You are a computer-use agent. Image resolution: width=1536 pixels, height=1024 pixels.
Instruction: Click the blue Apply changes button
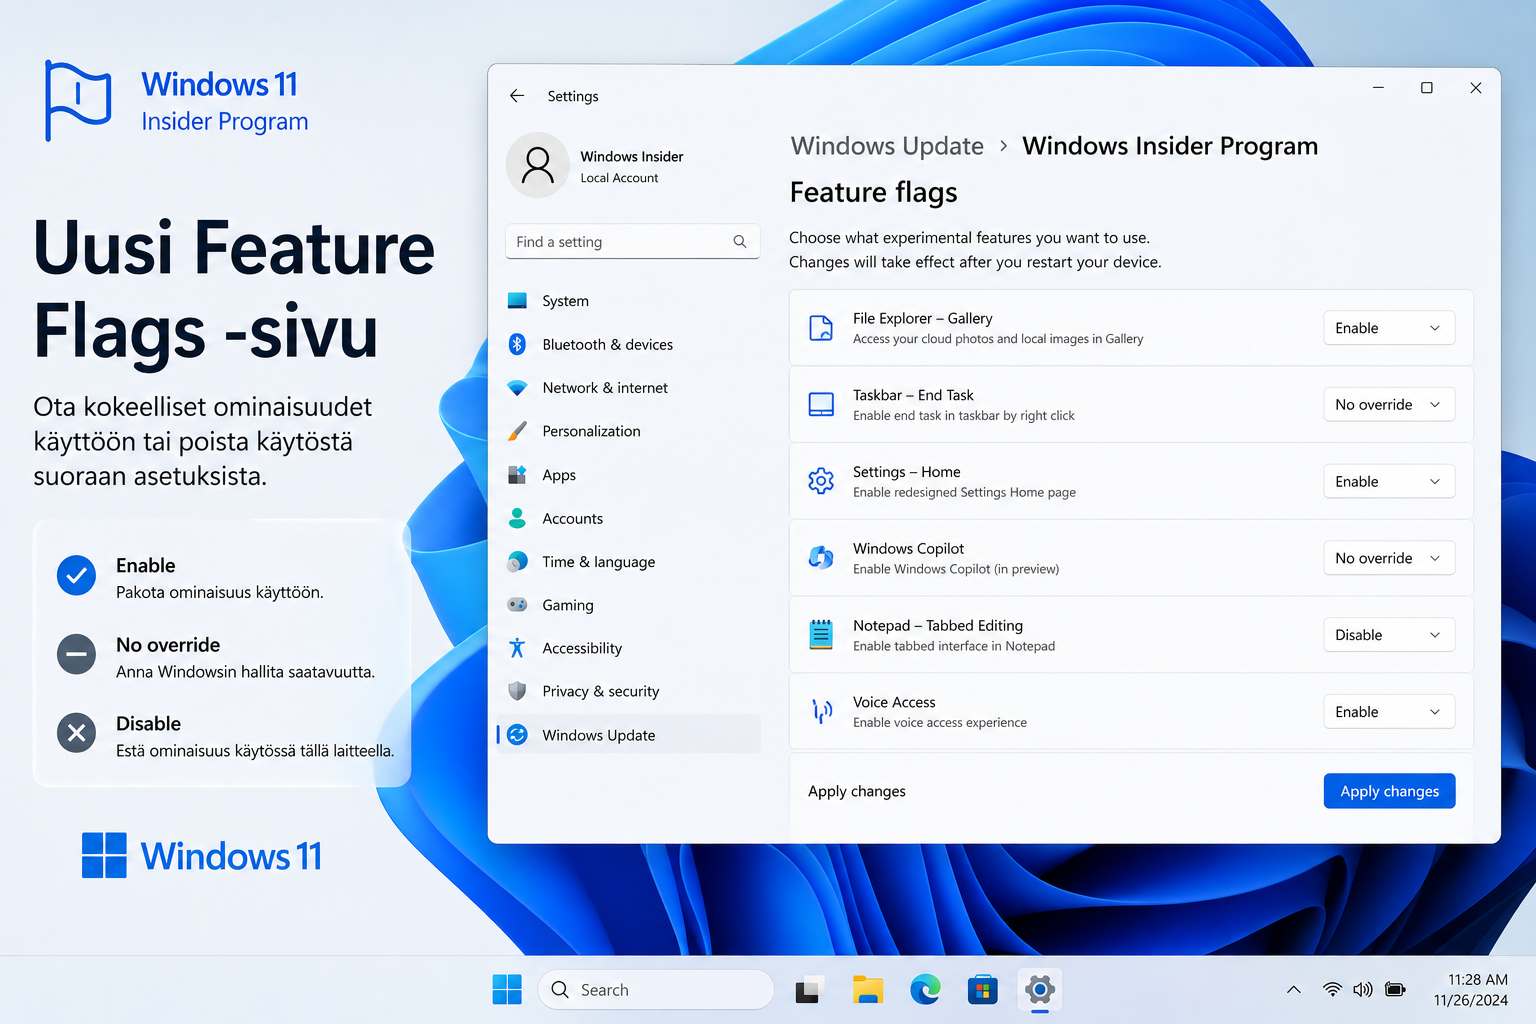click(x=1389, y=791)
